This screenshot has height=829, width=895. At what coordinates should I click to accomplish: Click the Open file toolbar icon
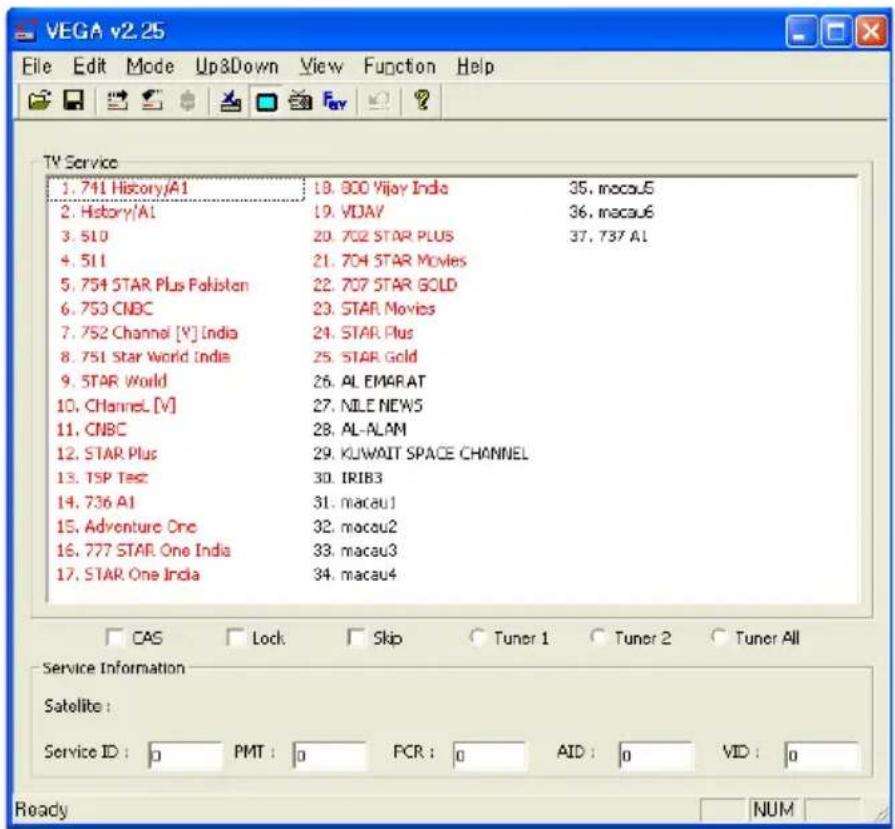click(x=39, y=101)
